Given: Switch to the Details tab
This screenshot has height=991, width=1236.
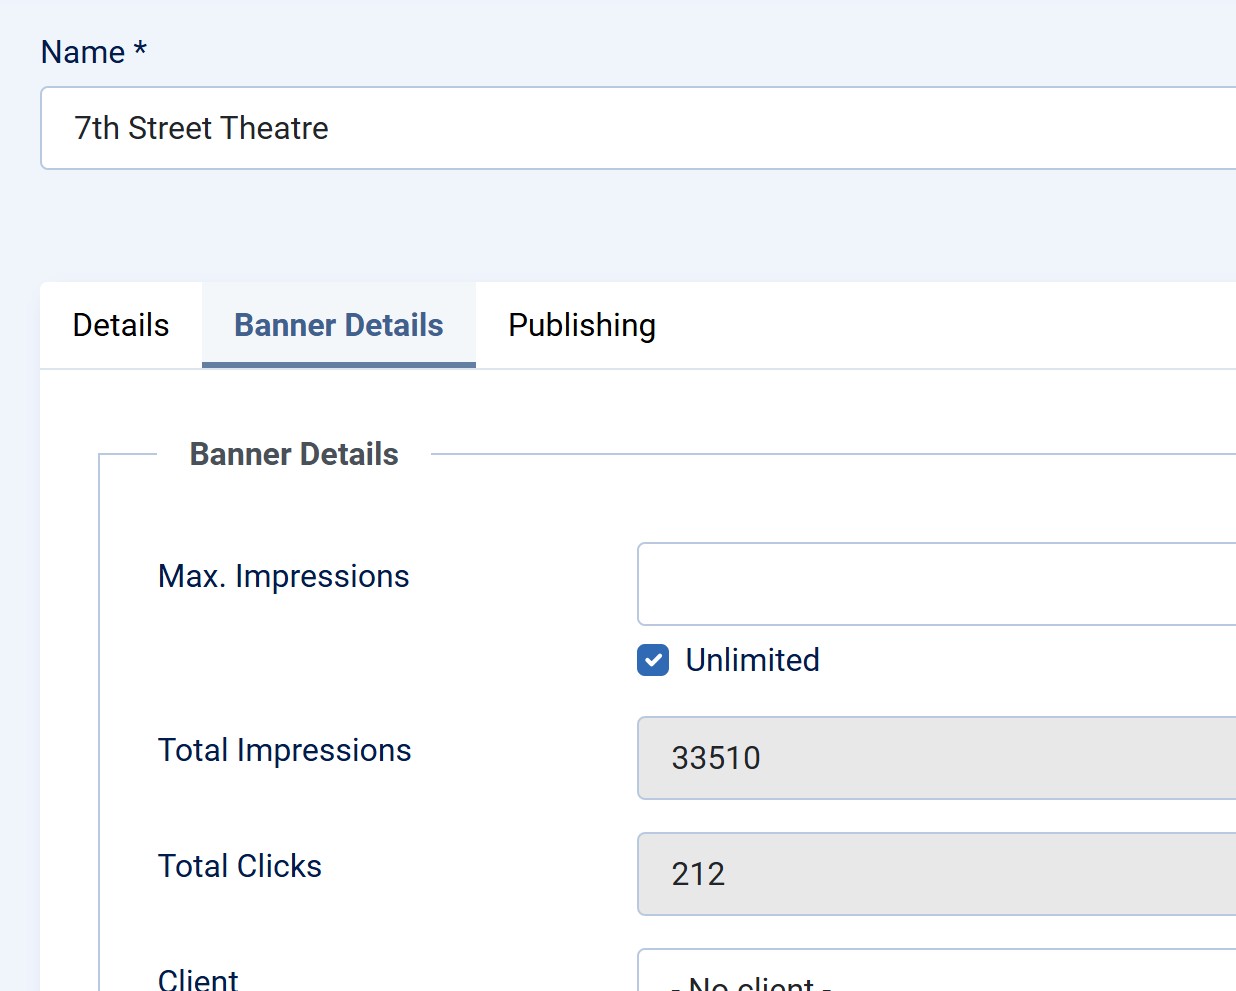Looking at the screenshot, I should [x=121, y=325].
